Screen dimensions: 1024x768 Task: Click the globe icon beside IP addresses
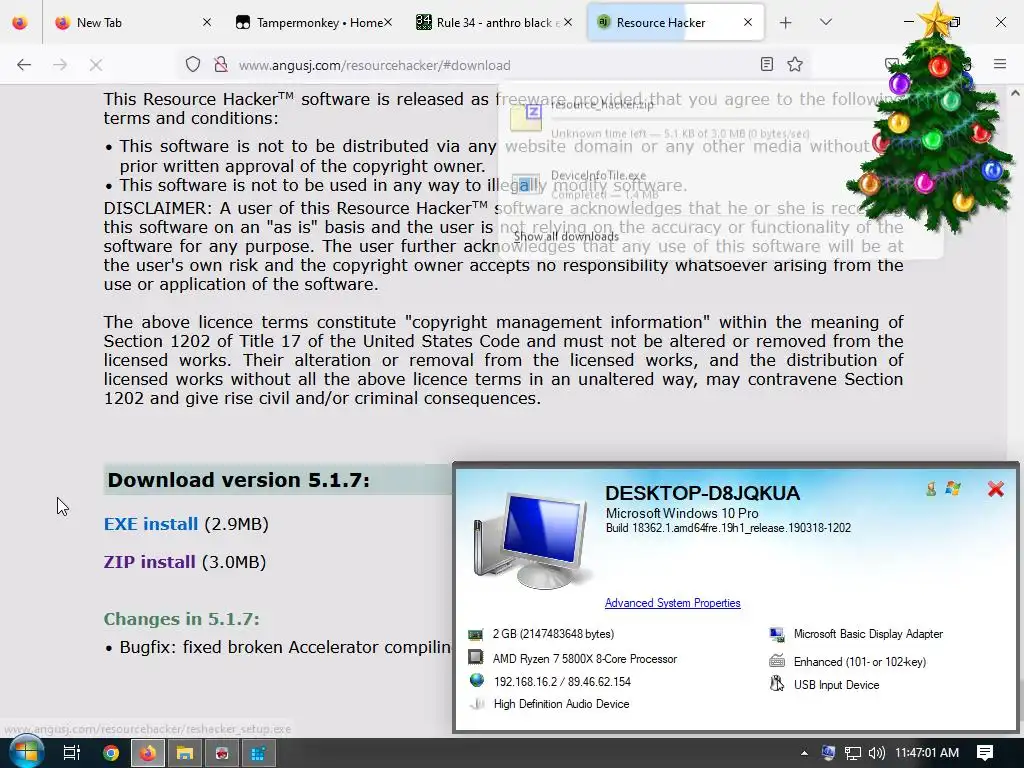(x=477, y=680)
